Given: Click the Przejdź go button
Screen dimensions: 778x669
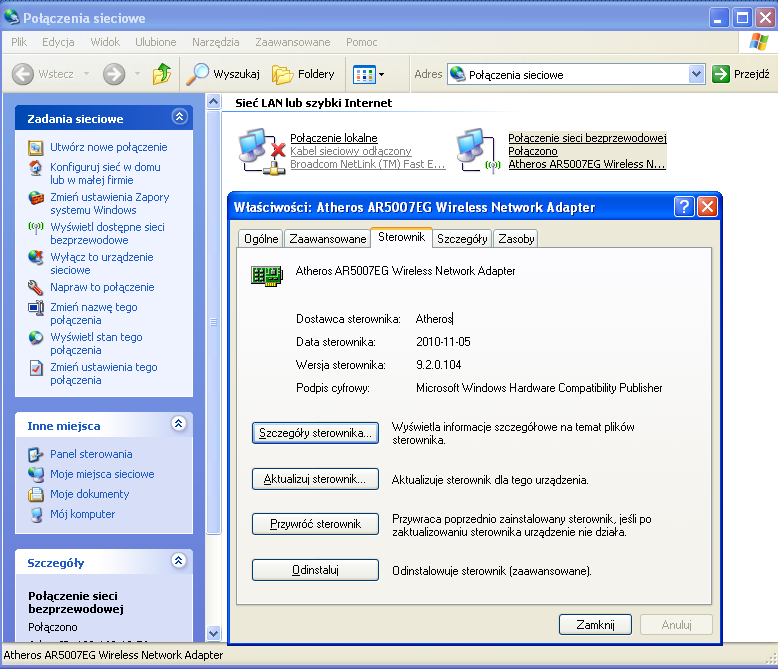Looking at the screenshot, I should point(741,74).
